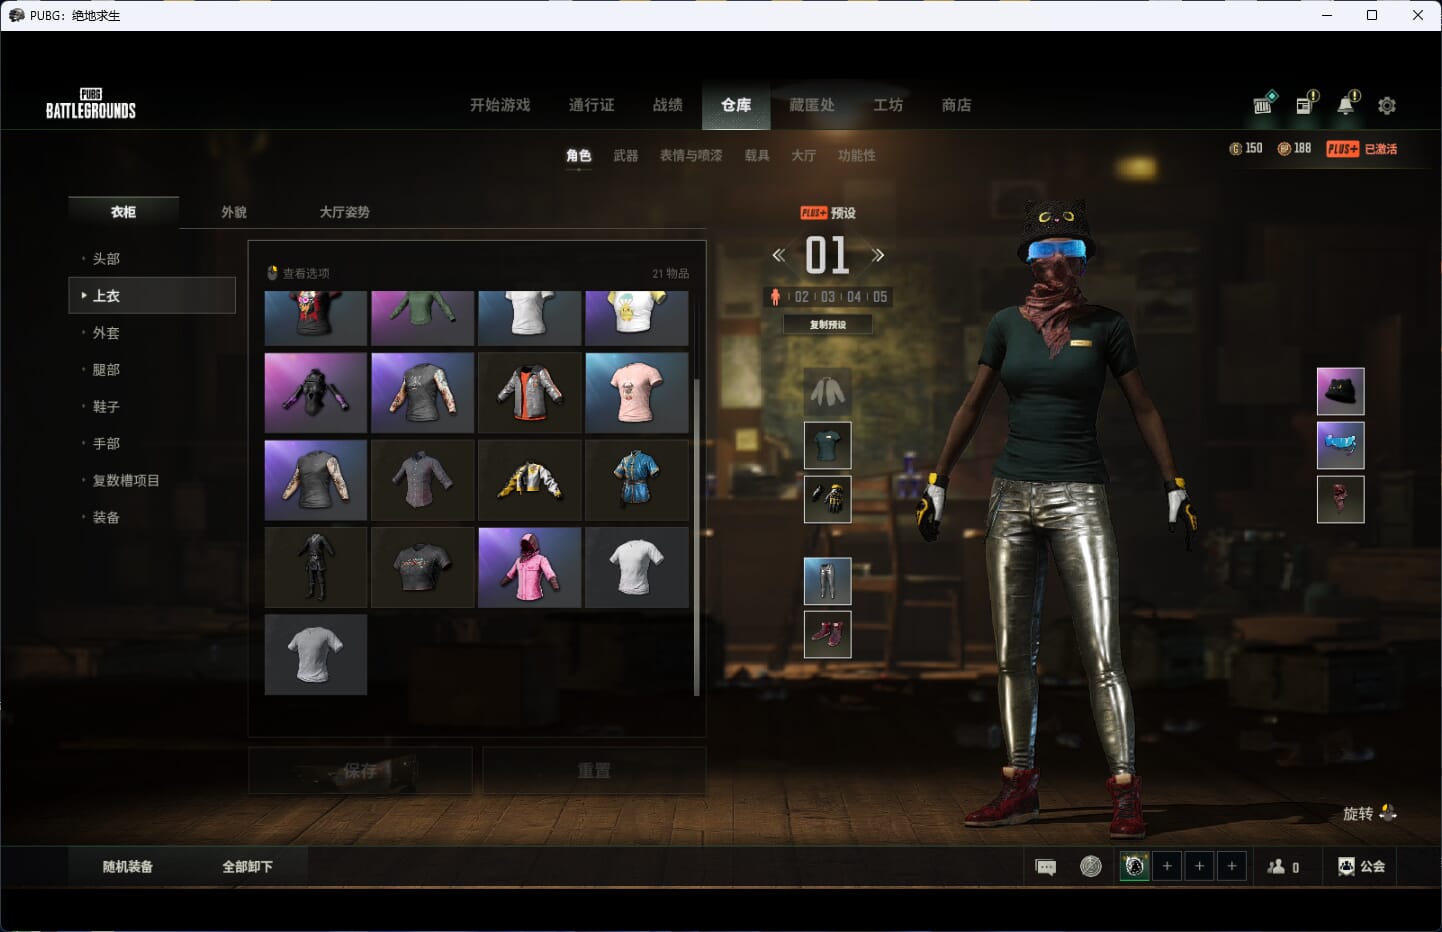Viewport: 1442px width, 932px height.
Task: Open the 公会 guild button
Action: coord(1362,866)
